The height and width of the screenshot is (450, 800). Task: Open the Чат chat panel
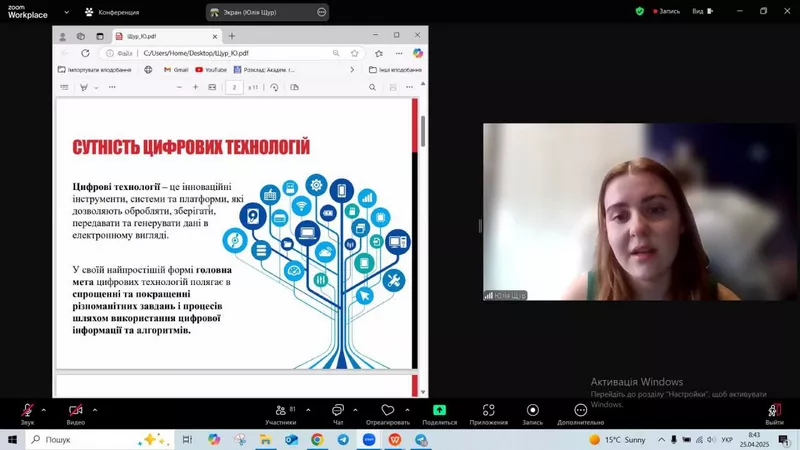[x=338, y=414]
